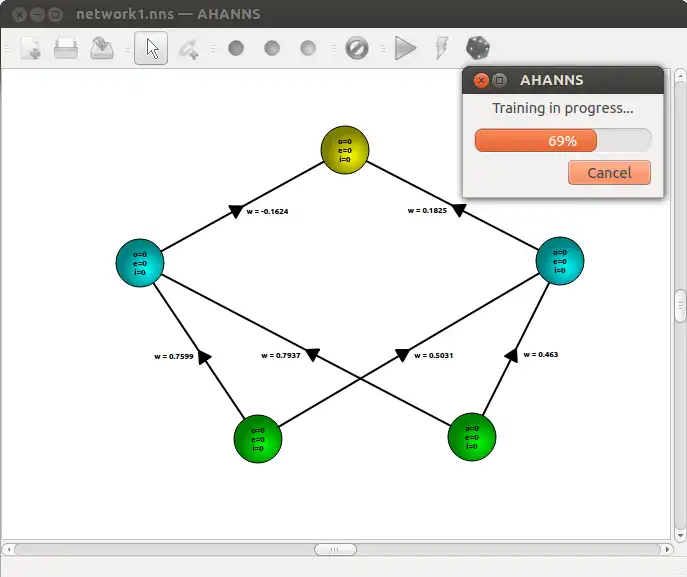The width and height of the screenshot is (687, 577).
Task: Click the network1.nns window title
Action: (168, 14)
